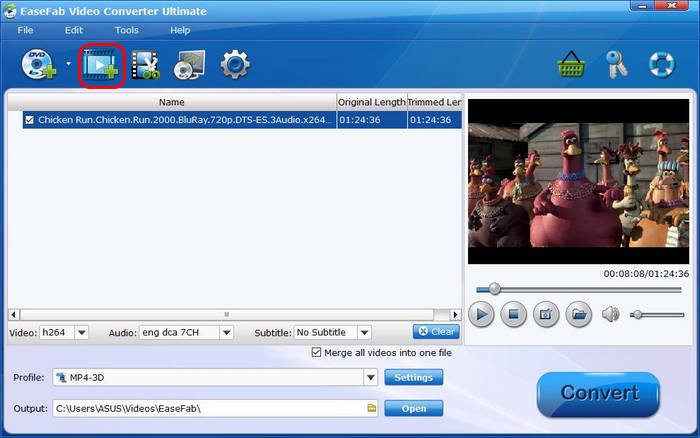The height and width of the screenshot is (438, 700).
Task: Open settings gear in the toolbar
Action: click(x=235, y=65)
